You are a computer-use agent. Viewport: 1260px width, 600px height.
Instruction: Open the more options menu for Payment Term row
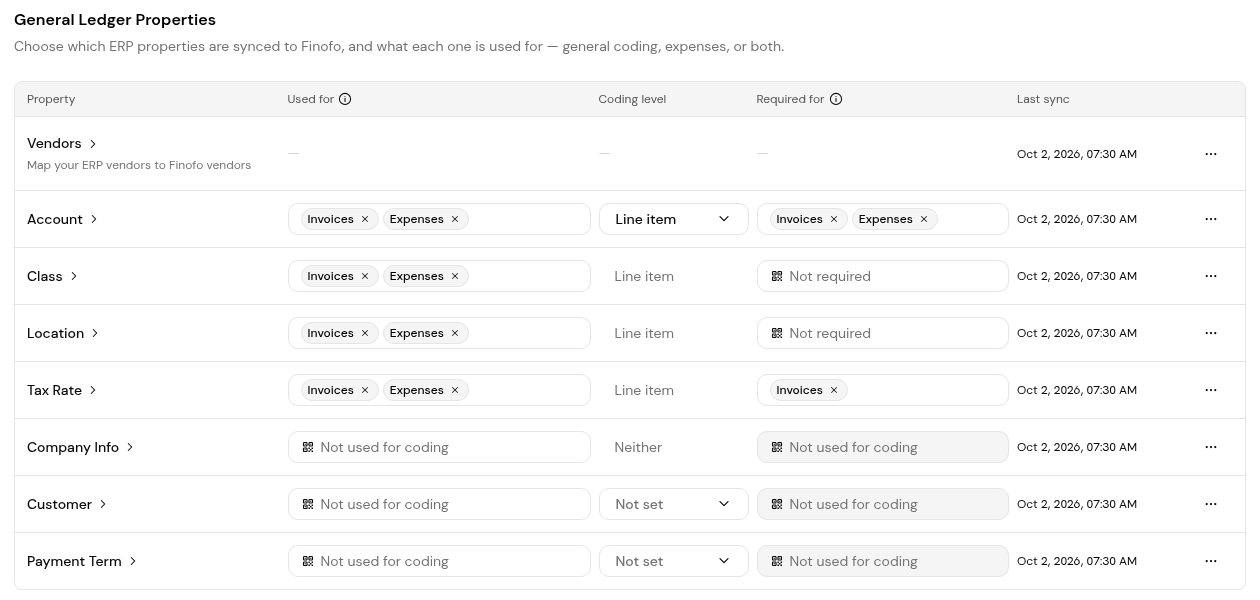[1211, 561]
